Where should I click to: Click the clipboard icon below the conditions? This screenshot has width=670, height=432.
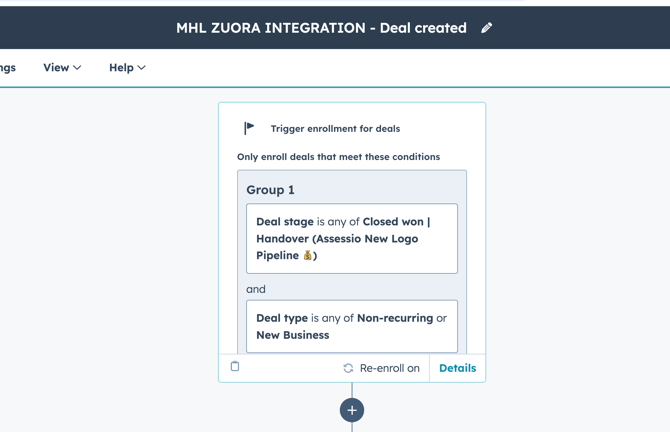(x=235, y=367)
